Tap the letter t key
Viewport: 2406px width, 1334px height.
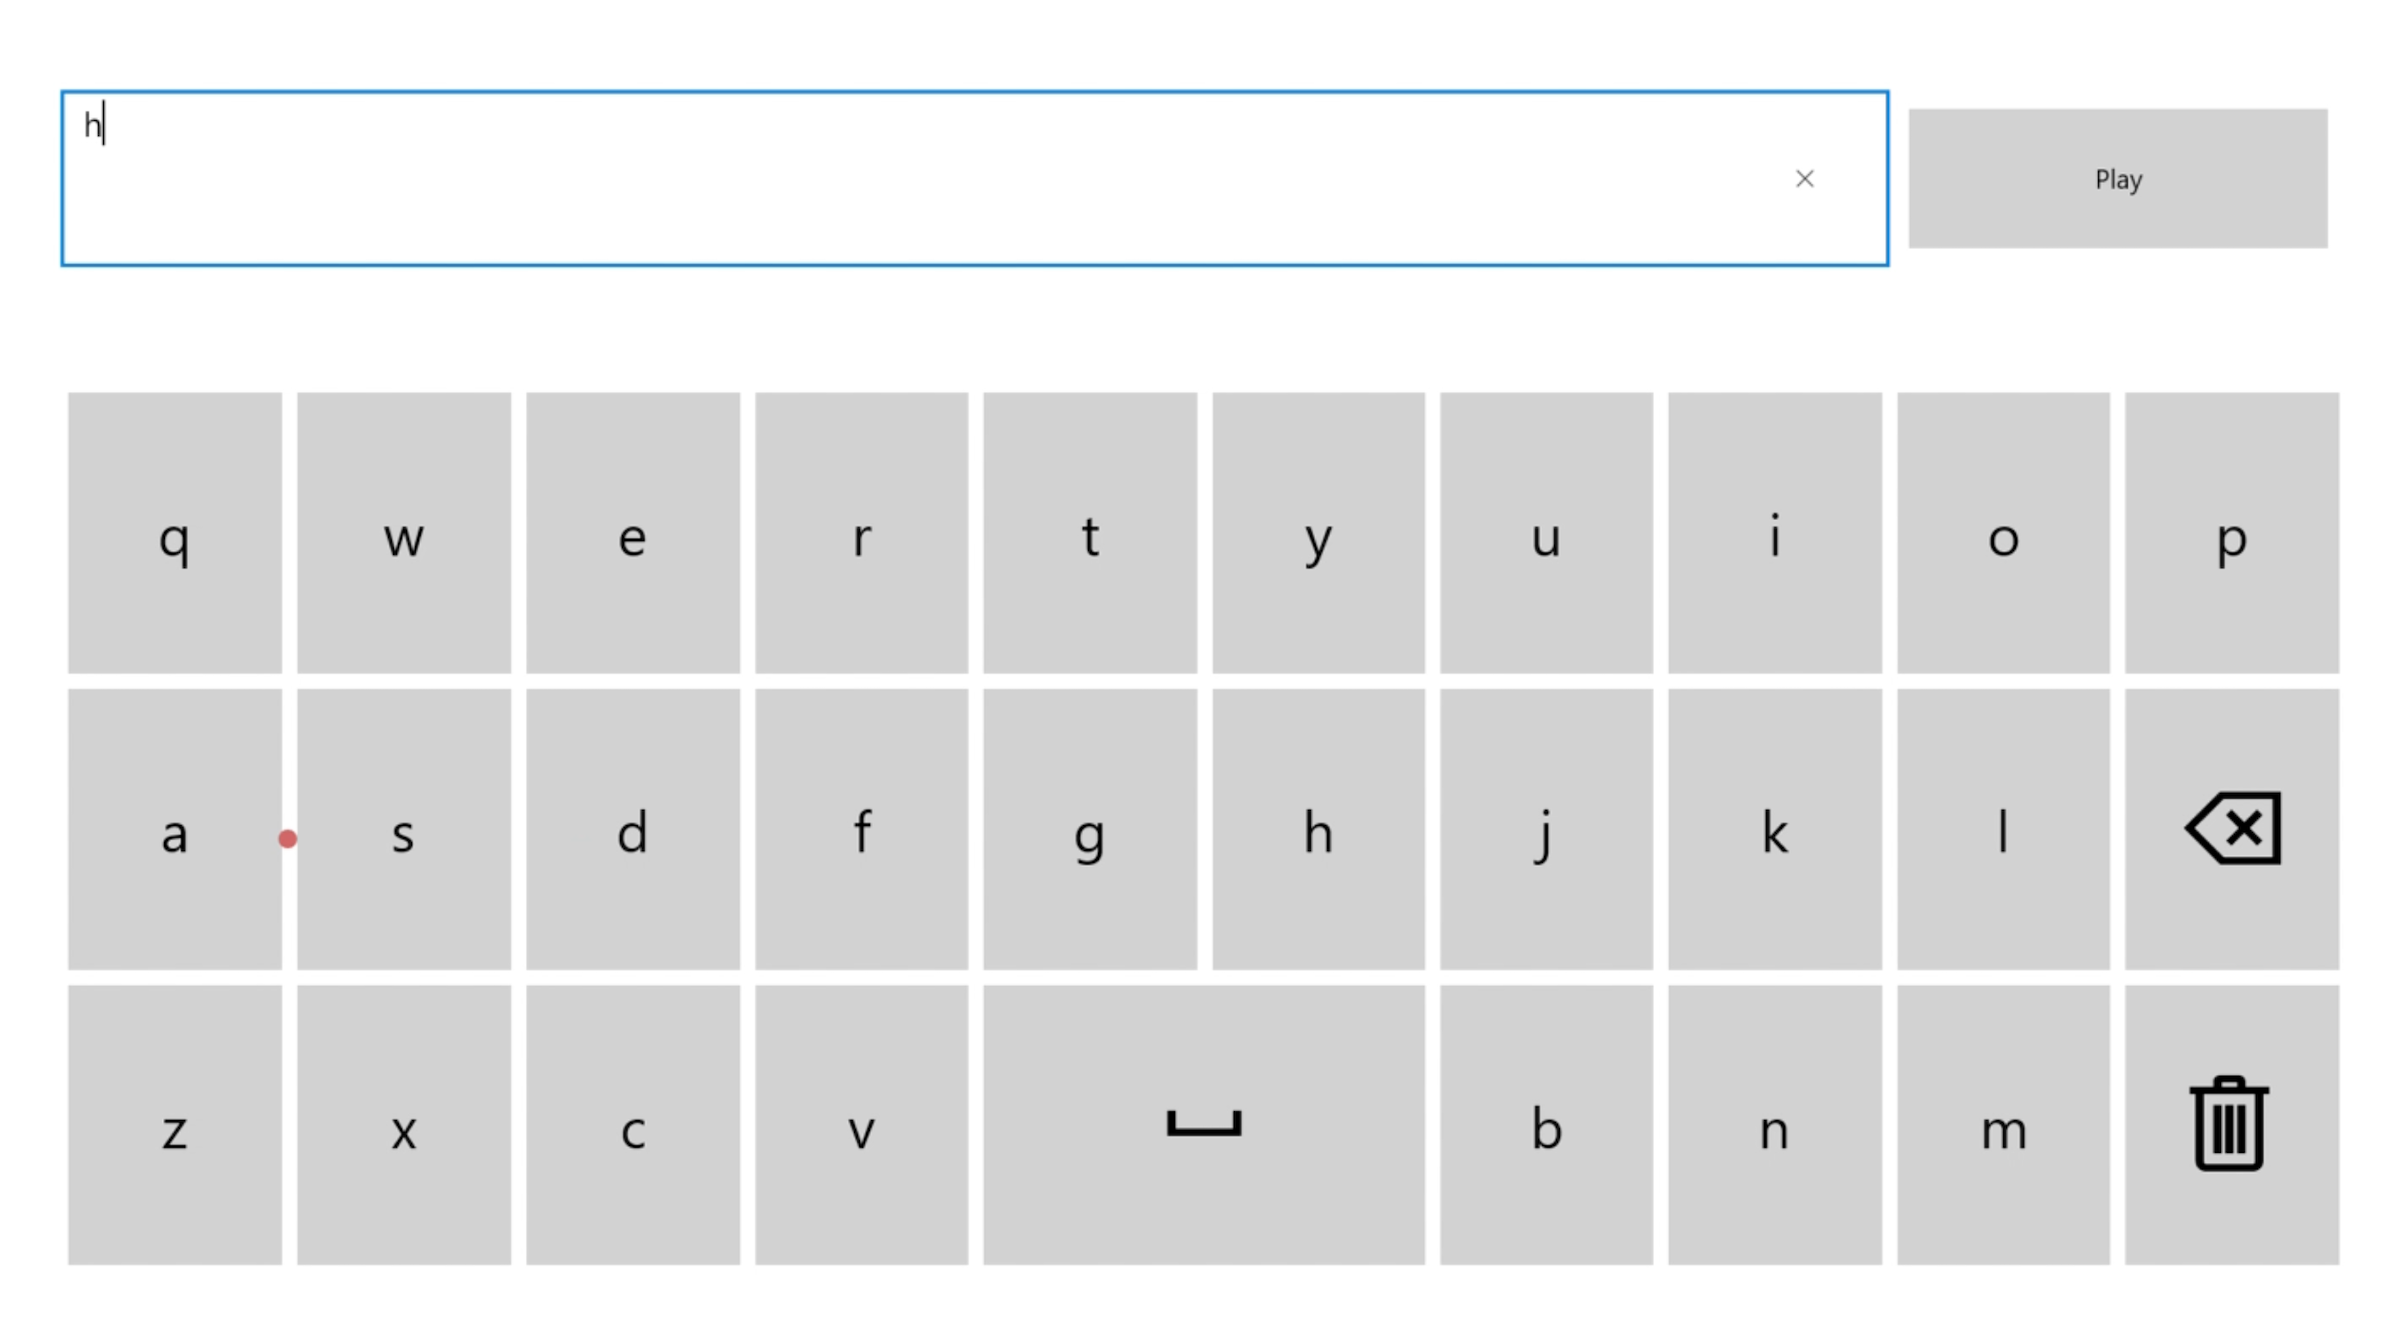(1090, 533)
